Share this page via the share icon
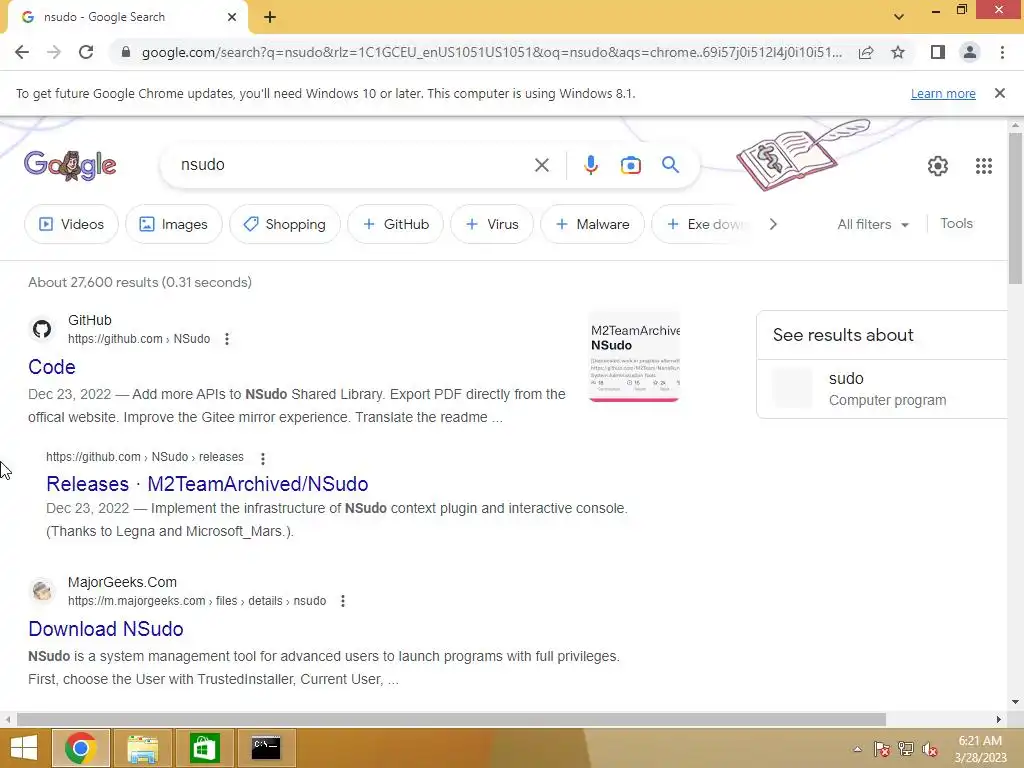Image resolution: width=1024 pixels, height=768 pixels. [x=866, y=52]
